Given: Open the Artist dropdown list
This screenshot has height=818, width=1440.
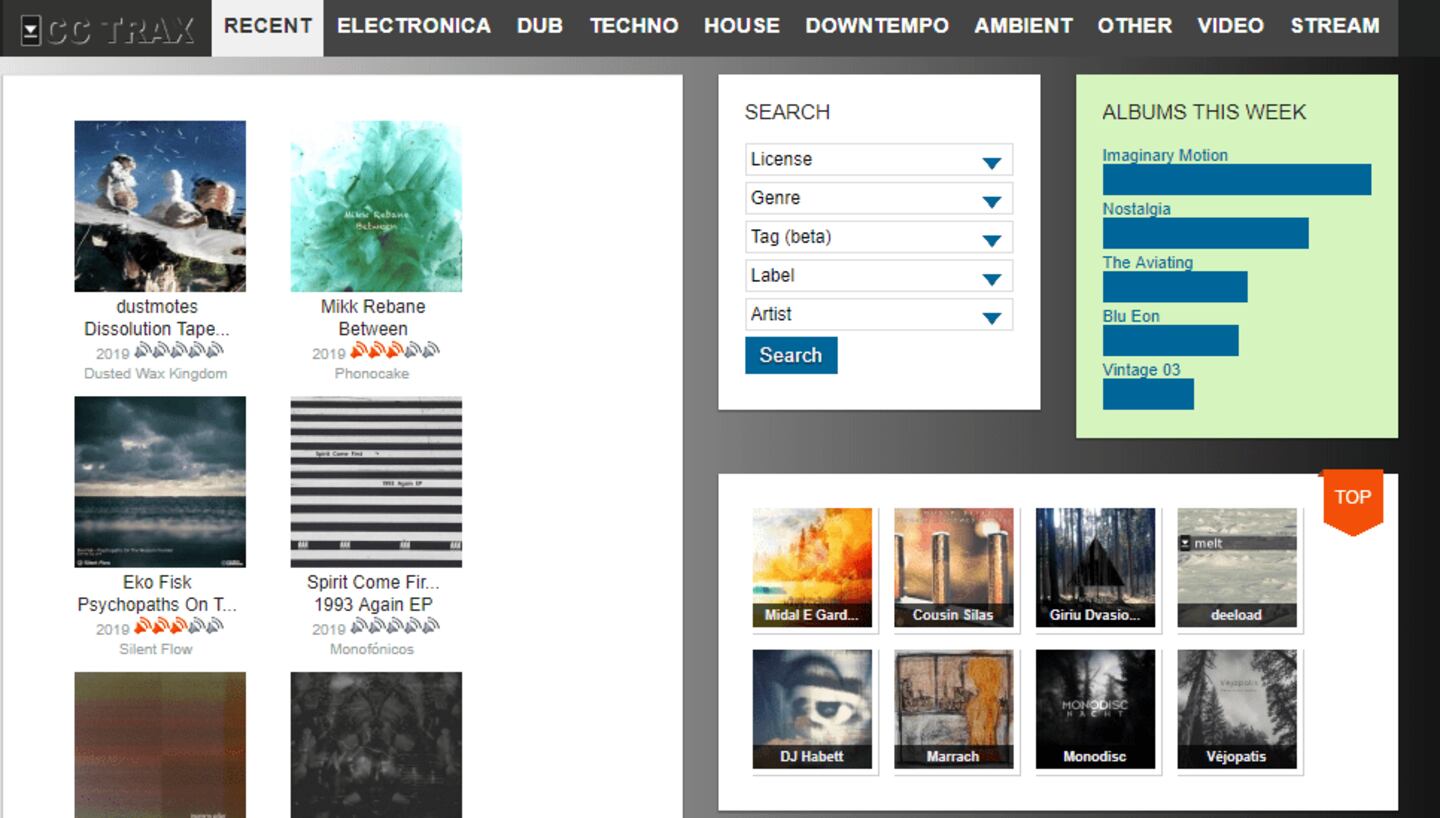Looking at the screenshot, I should click(x=878, y=315).
